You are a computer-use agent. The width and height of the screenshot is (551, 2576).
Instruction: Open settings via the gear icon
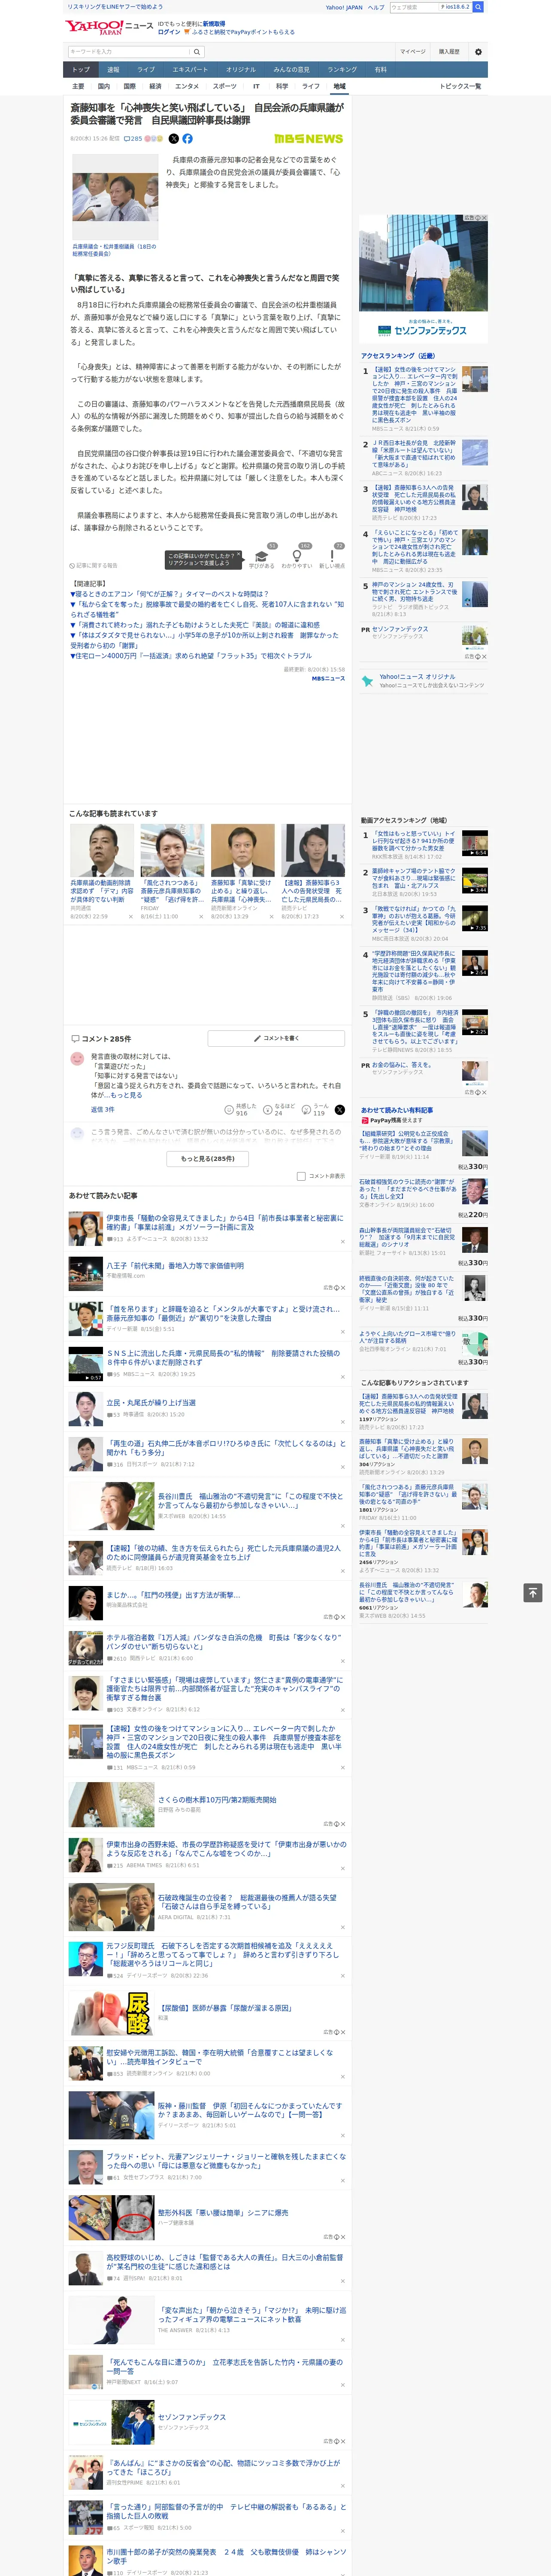click(478, 51)
